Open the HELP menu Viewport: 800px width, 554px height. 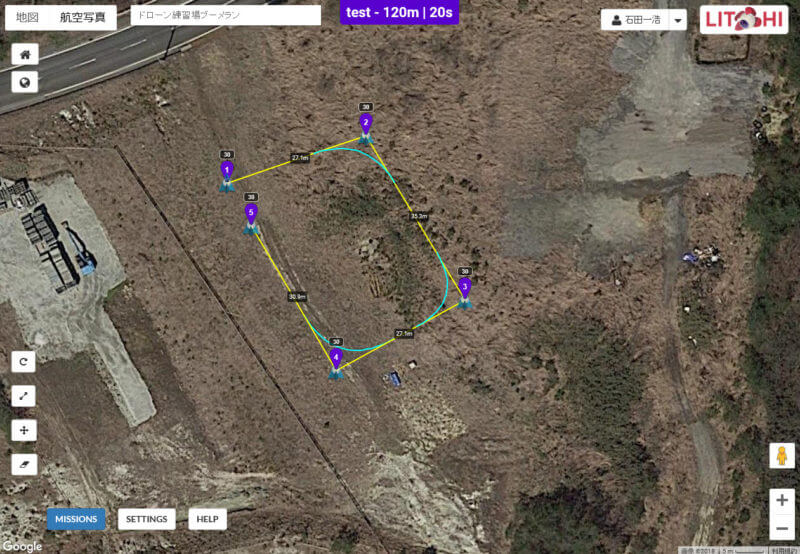coord(207,519)
